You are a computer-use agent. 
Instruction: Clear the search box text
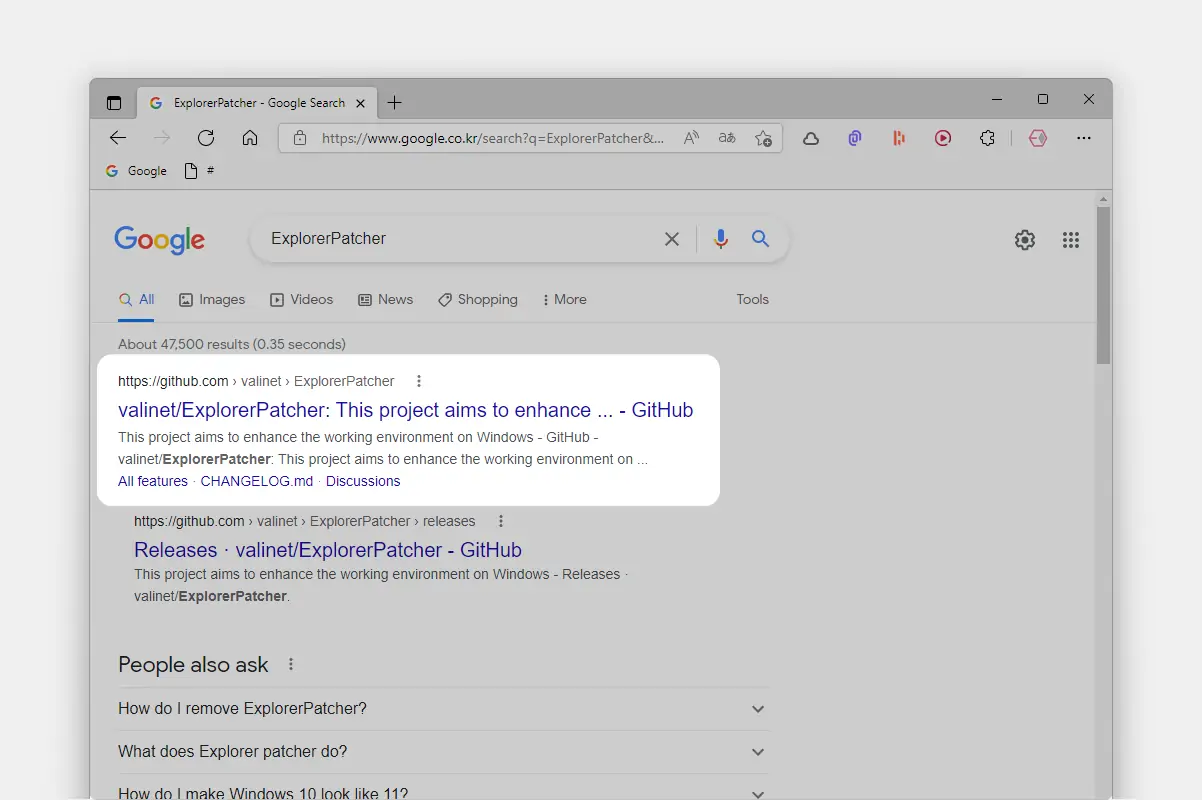[672, 239]
